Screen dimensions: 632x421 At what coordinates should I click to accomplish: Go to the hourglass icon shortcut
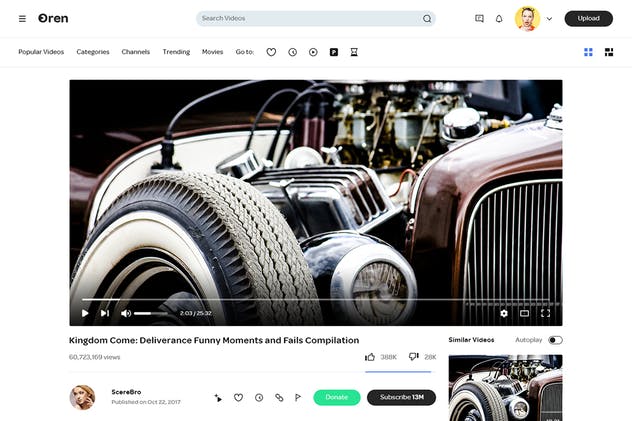pos(354,52)
